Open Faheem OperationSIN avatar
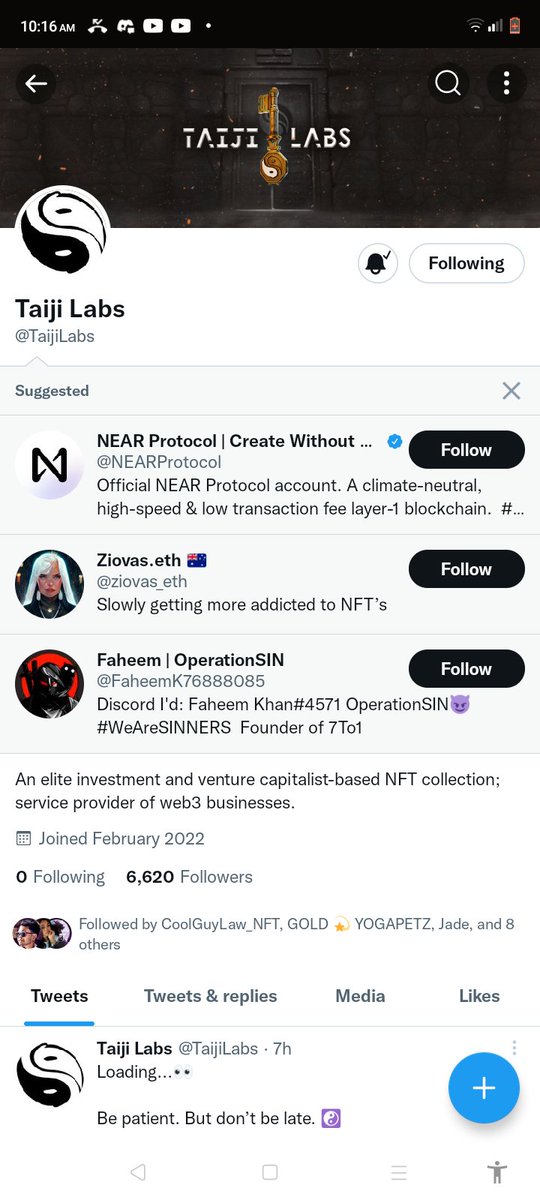The image size is (540, 1200). point(49,684)
